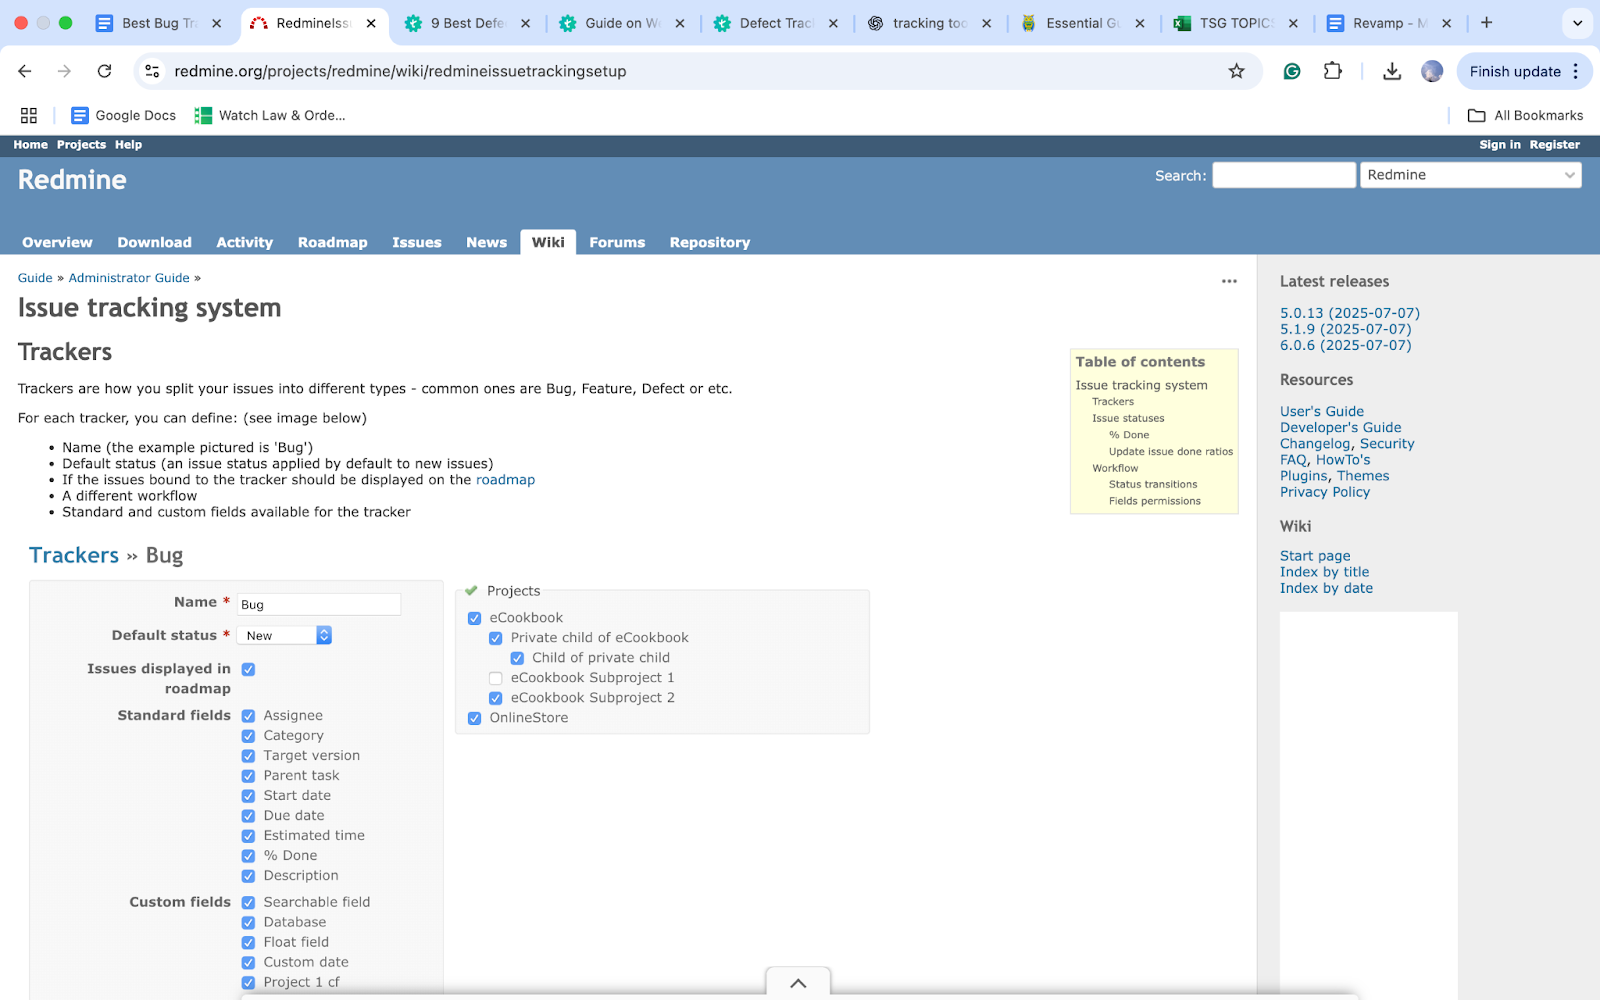This screenshot has height=1000, width=1600.
Task: Toggle the OnlineStore project checkbox
Action: coord(474,718)
